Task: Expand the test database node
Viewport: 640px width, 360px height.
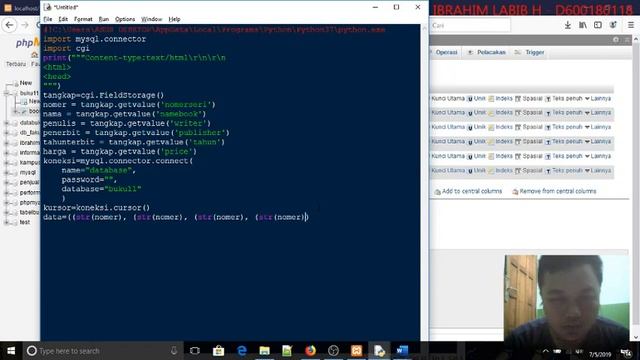Action: click(x=7, y=222)
